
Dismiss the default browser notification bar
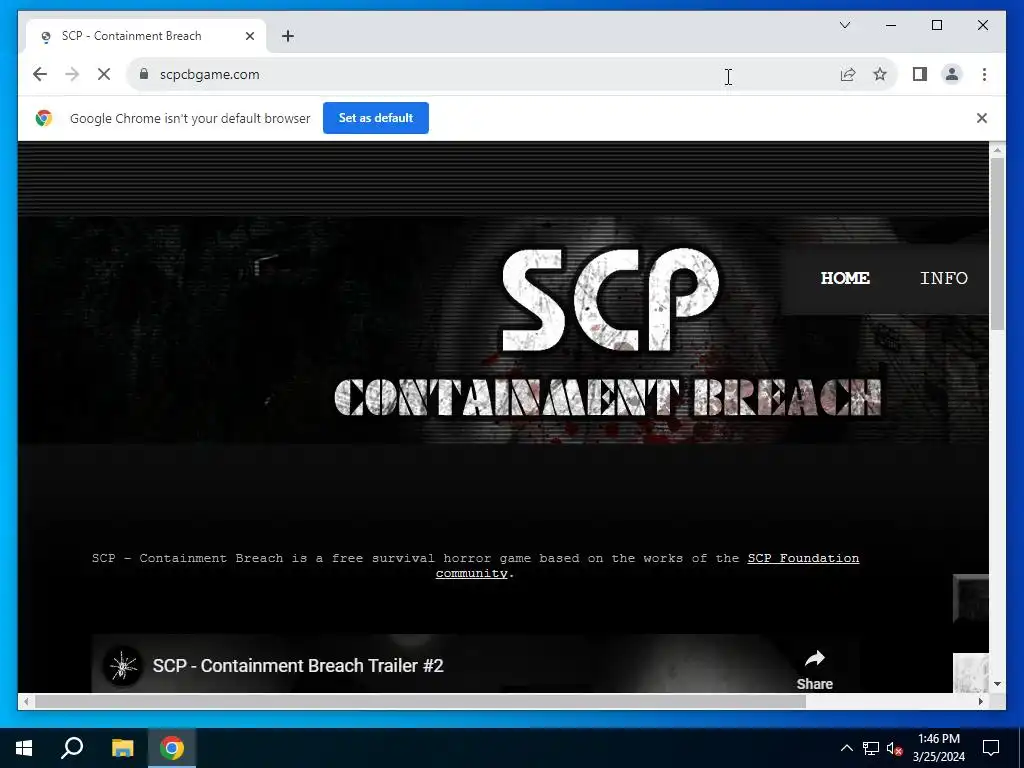(982, 118)
